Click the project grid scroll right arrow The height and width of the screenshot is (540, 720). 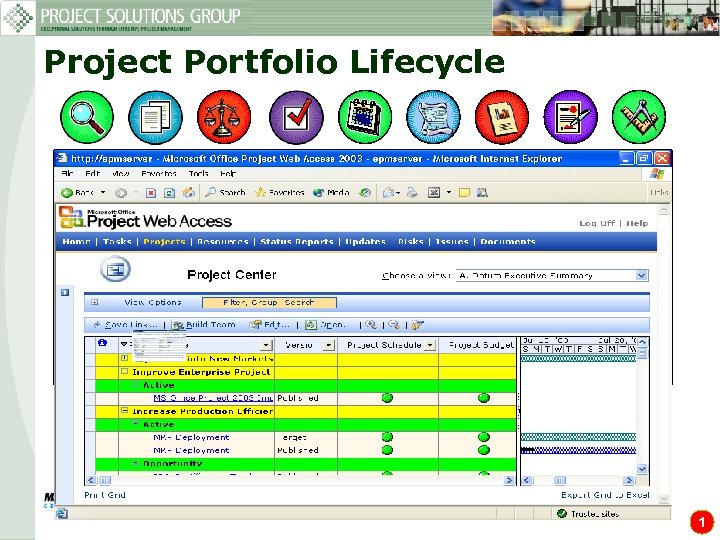pos(509,480)
